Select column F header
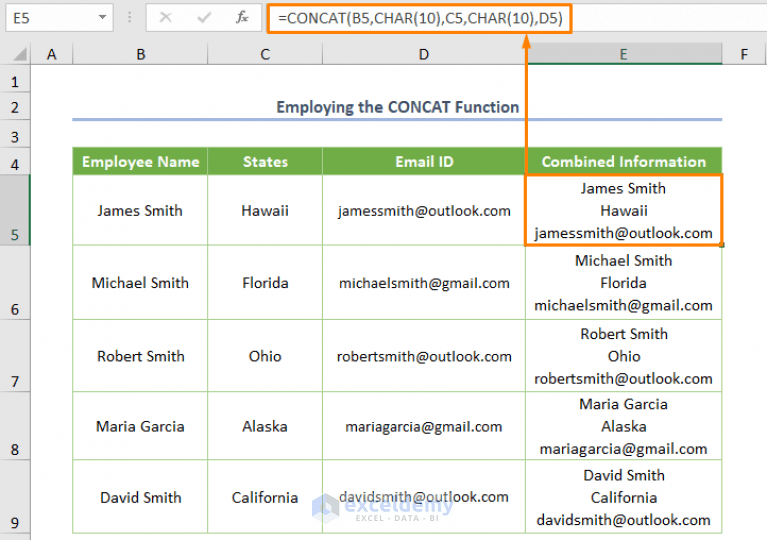The image size is (767, 540). [744, 54]
